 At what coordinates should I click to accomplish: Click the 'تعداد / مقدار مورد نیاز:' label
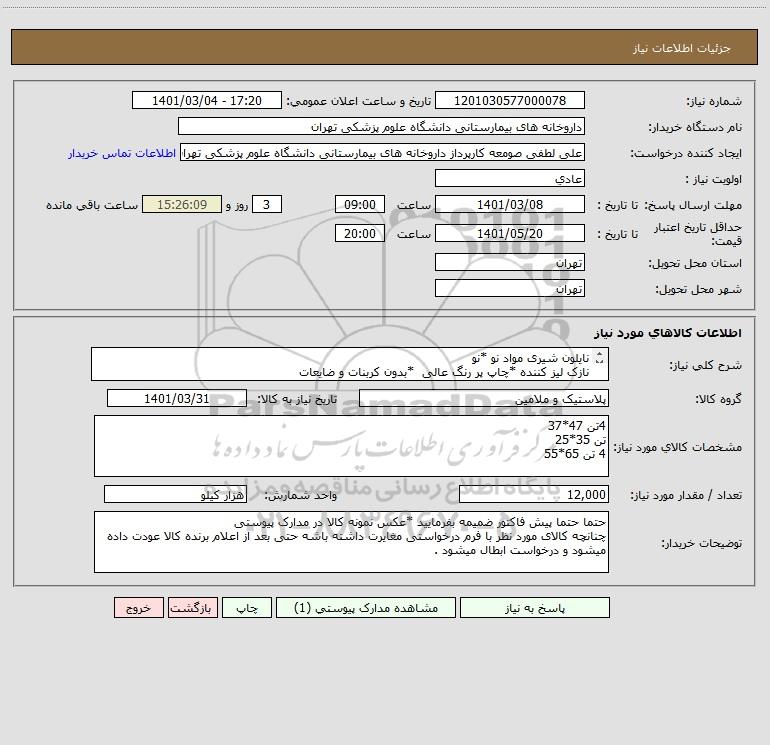[686, 495]
